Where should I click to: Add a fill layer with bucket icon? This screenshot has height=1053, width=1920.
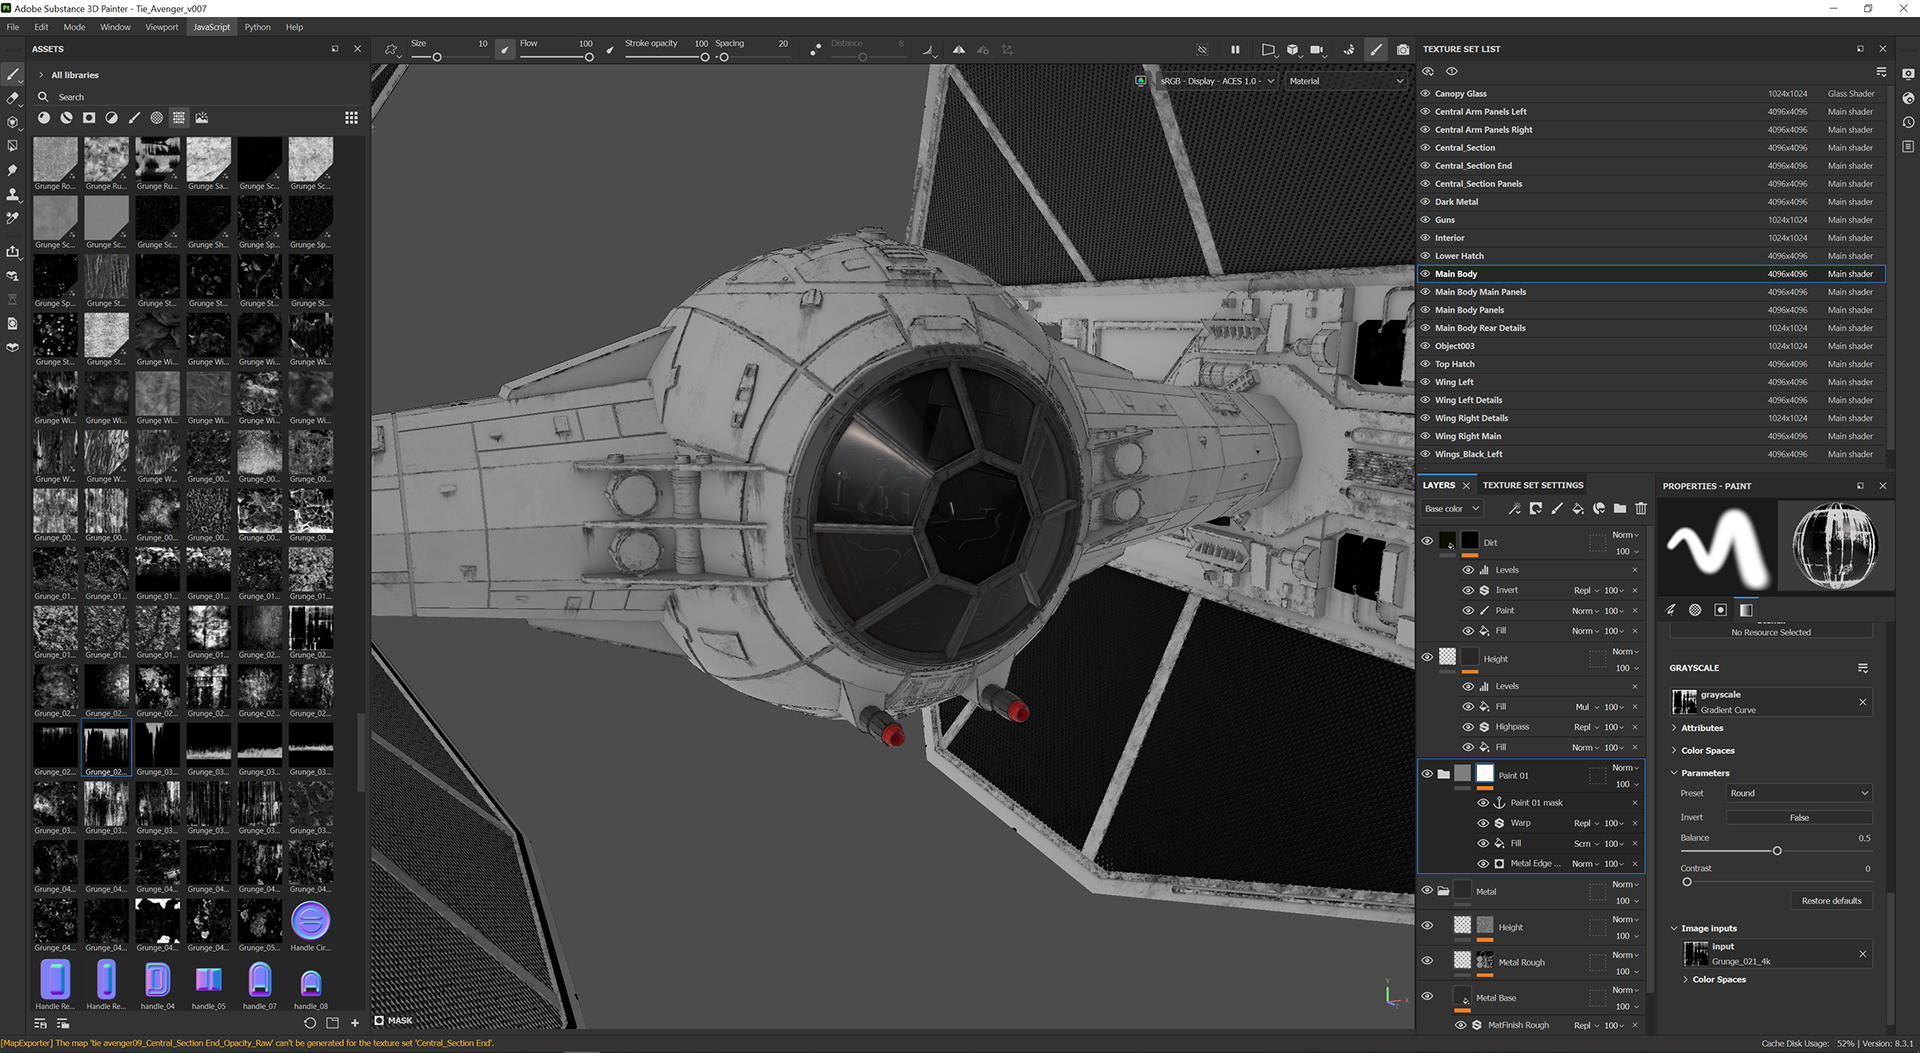coord(1578,509)
